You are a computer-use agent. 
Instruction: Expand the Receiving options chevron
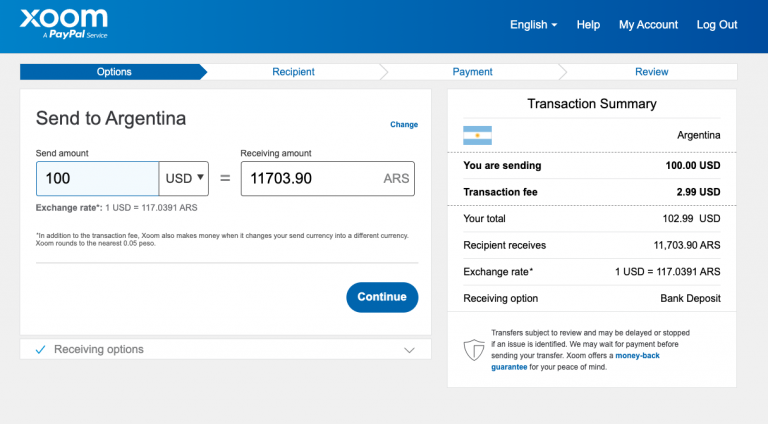409,350
